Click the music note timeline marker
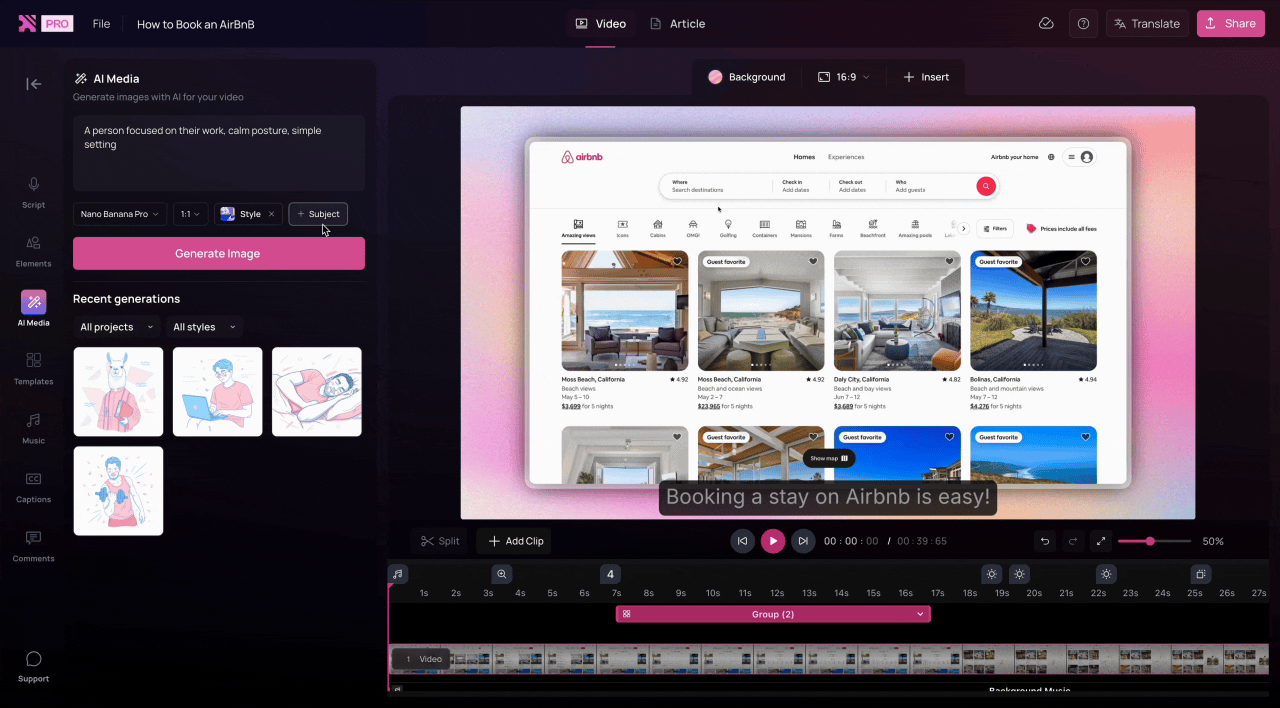 pos(398,574)
